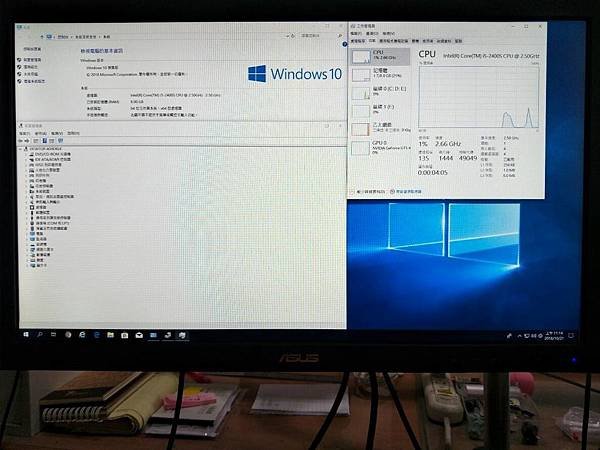Expand IDE ATA/ATAPI controllers category

coord(26,159)
